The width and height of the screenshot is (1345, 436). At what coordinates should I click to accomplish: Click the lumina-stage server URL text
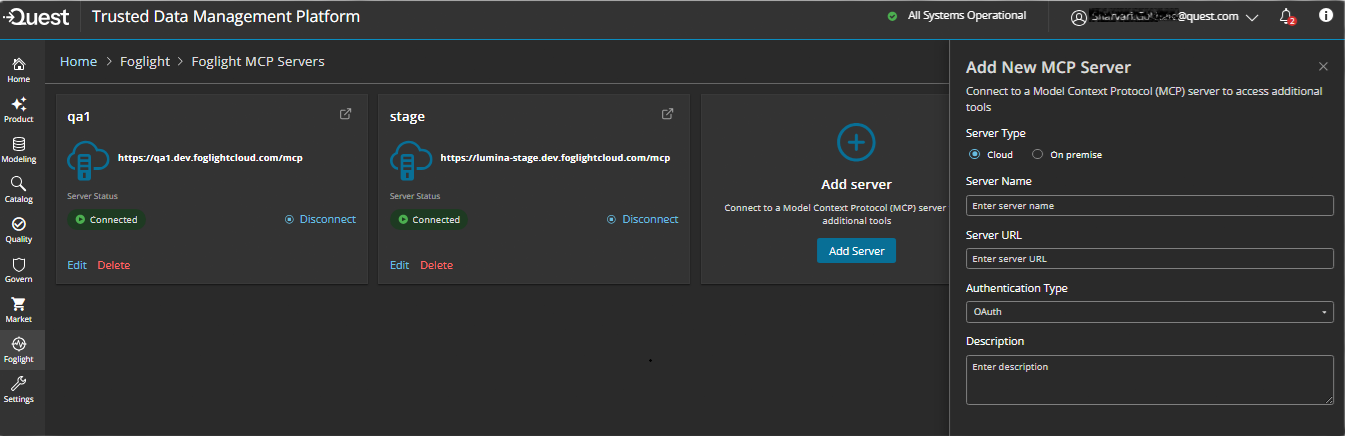point(555,158)
